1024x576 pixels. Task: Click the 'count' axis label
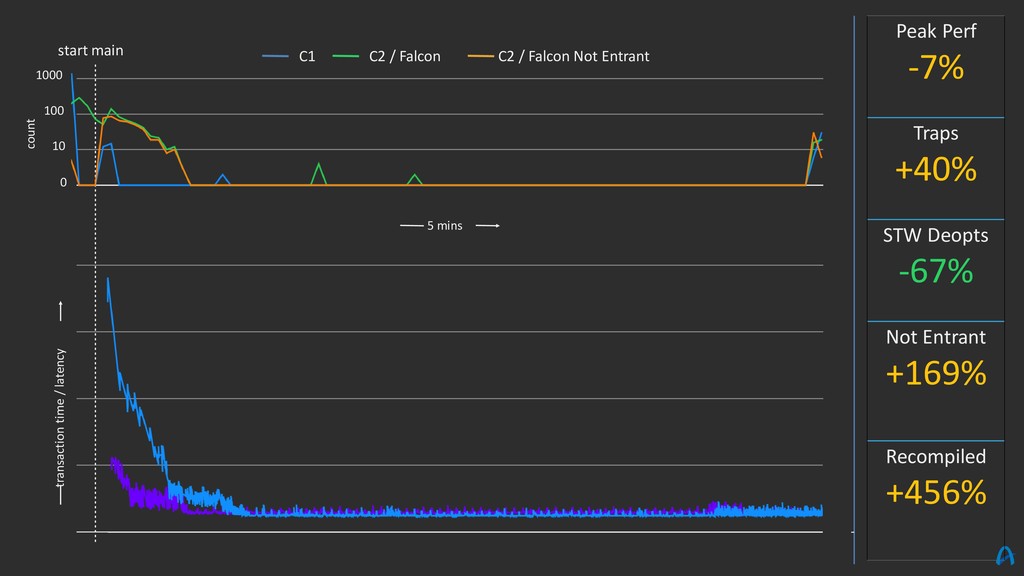[31, 134]
